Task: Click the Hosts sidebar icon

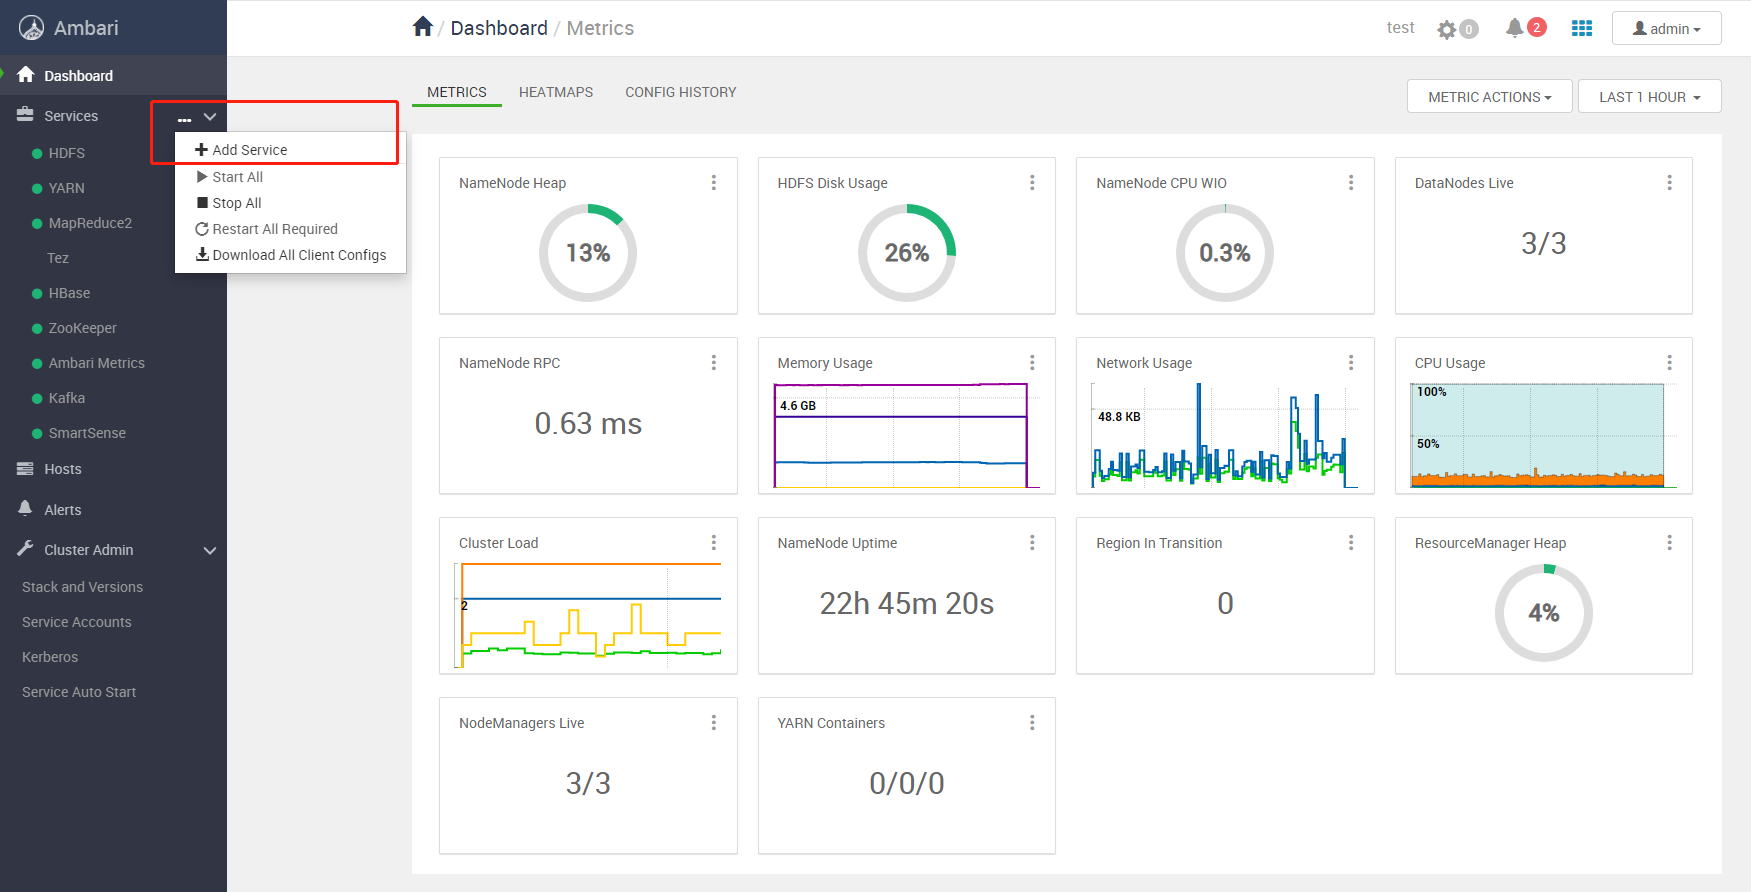Action: [x=25, y=469]
